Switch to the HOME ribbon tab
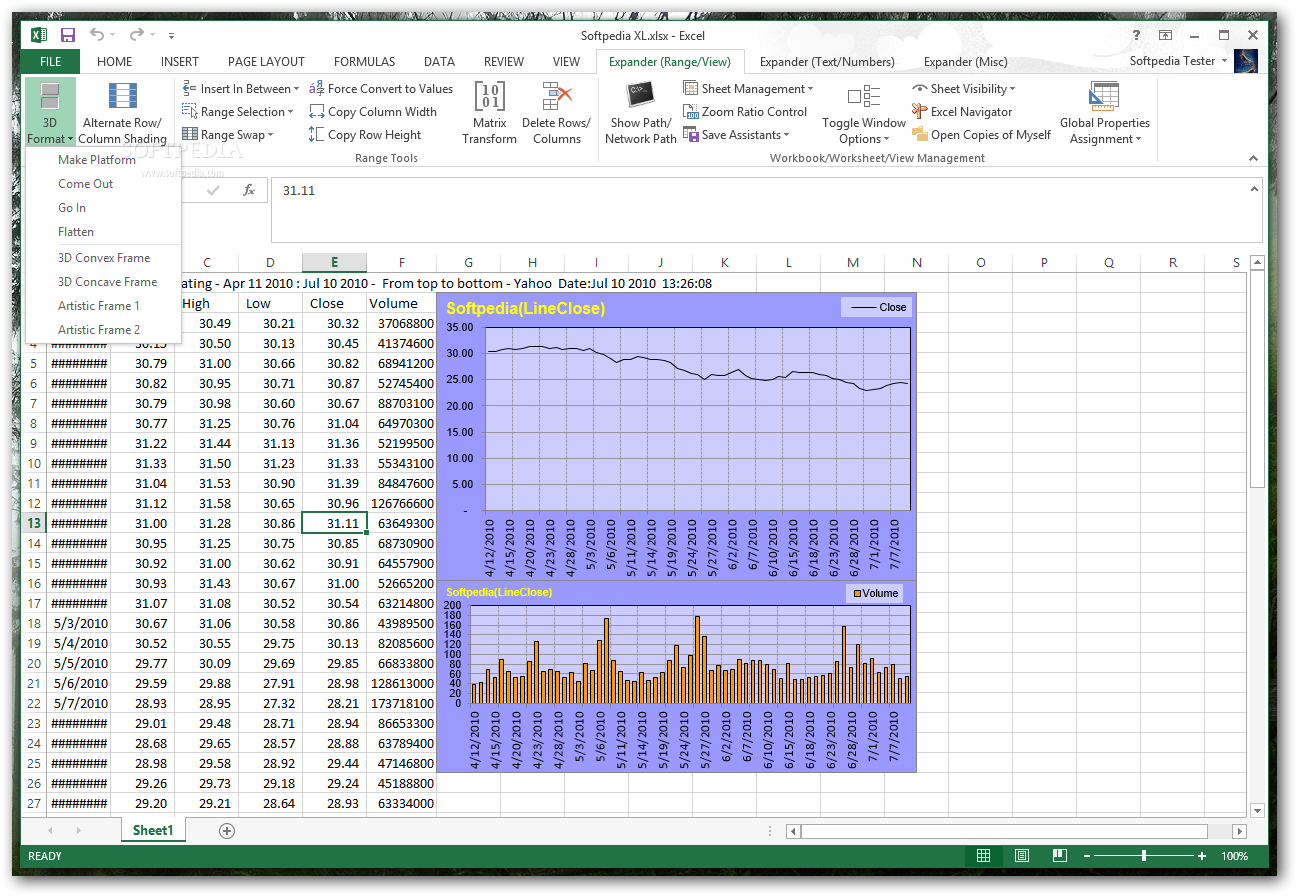 [114, 62]
